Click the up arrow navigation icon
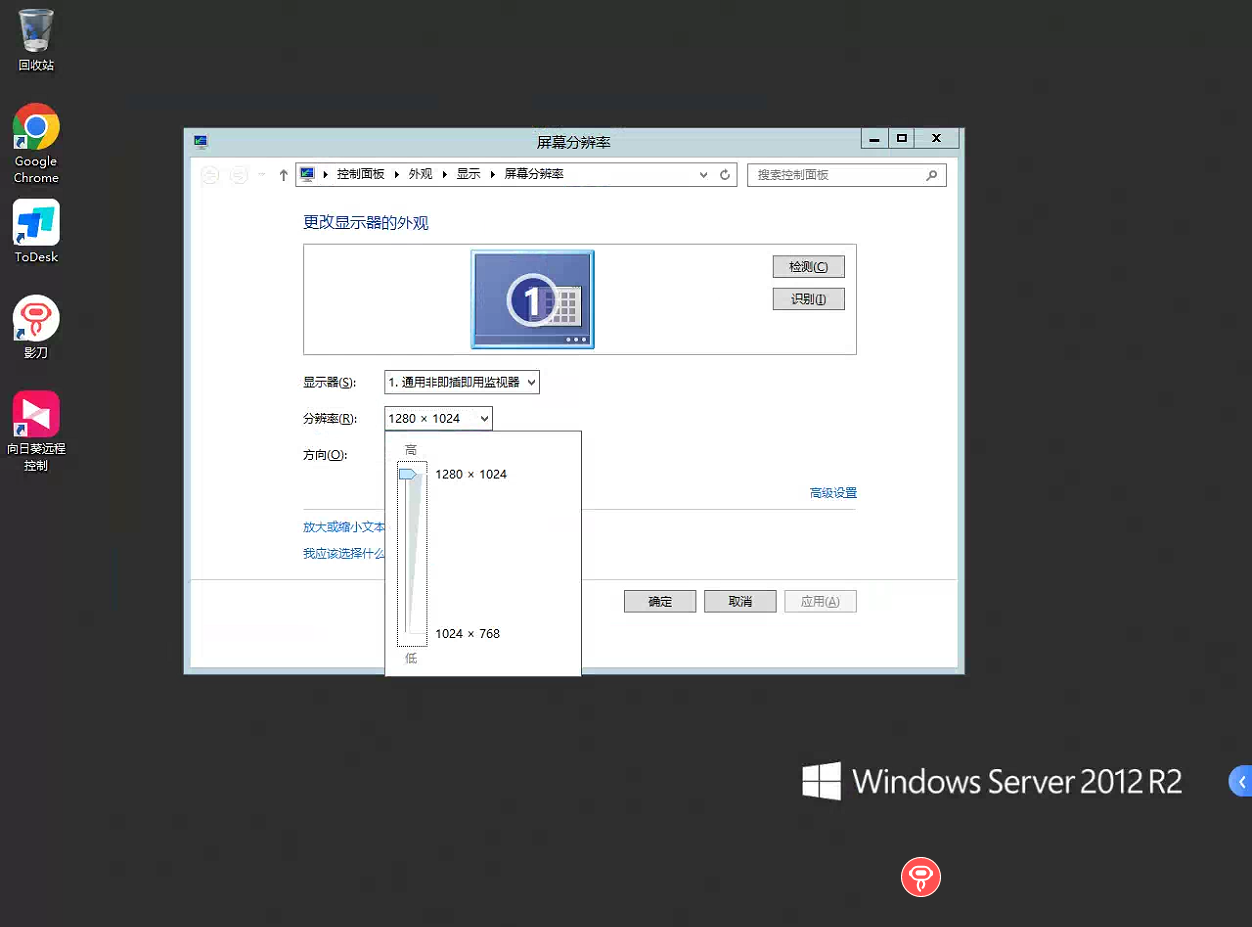Viewport: 1252px width, 927px height. [283, 175]
